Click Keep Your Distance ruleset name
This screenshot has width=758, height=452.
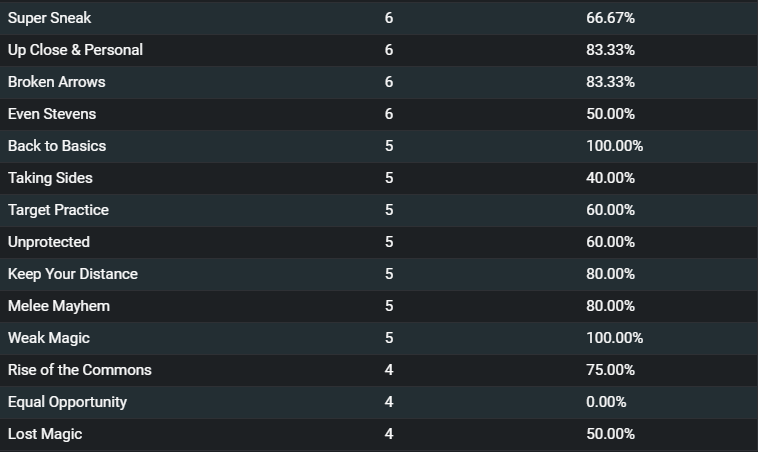(x=73, y=274)
